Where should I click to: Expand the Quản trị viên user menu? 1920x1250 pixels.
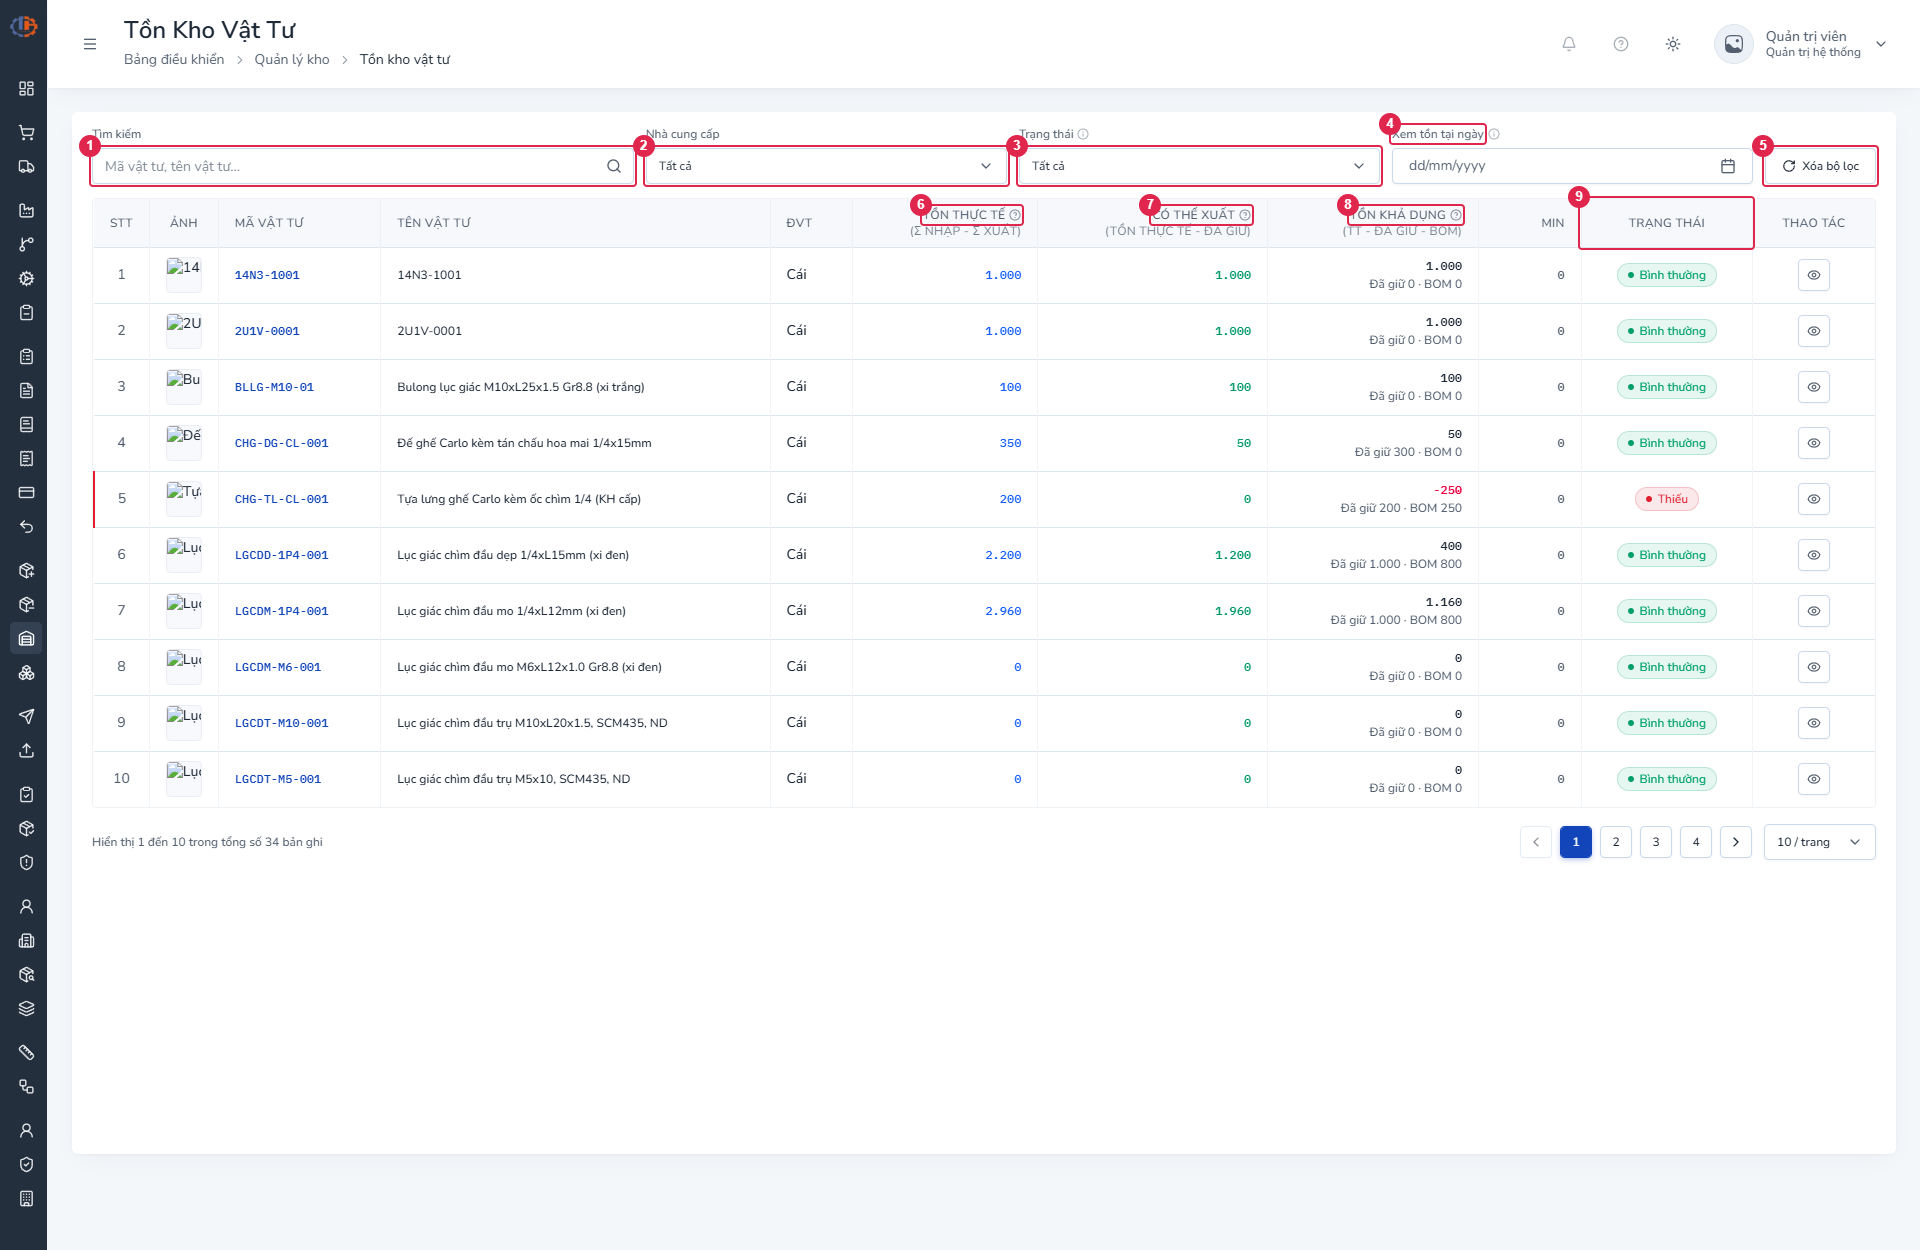pos(1800,44)
